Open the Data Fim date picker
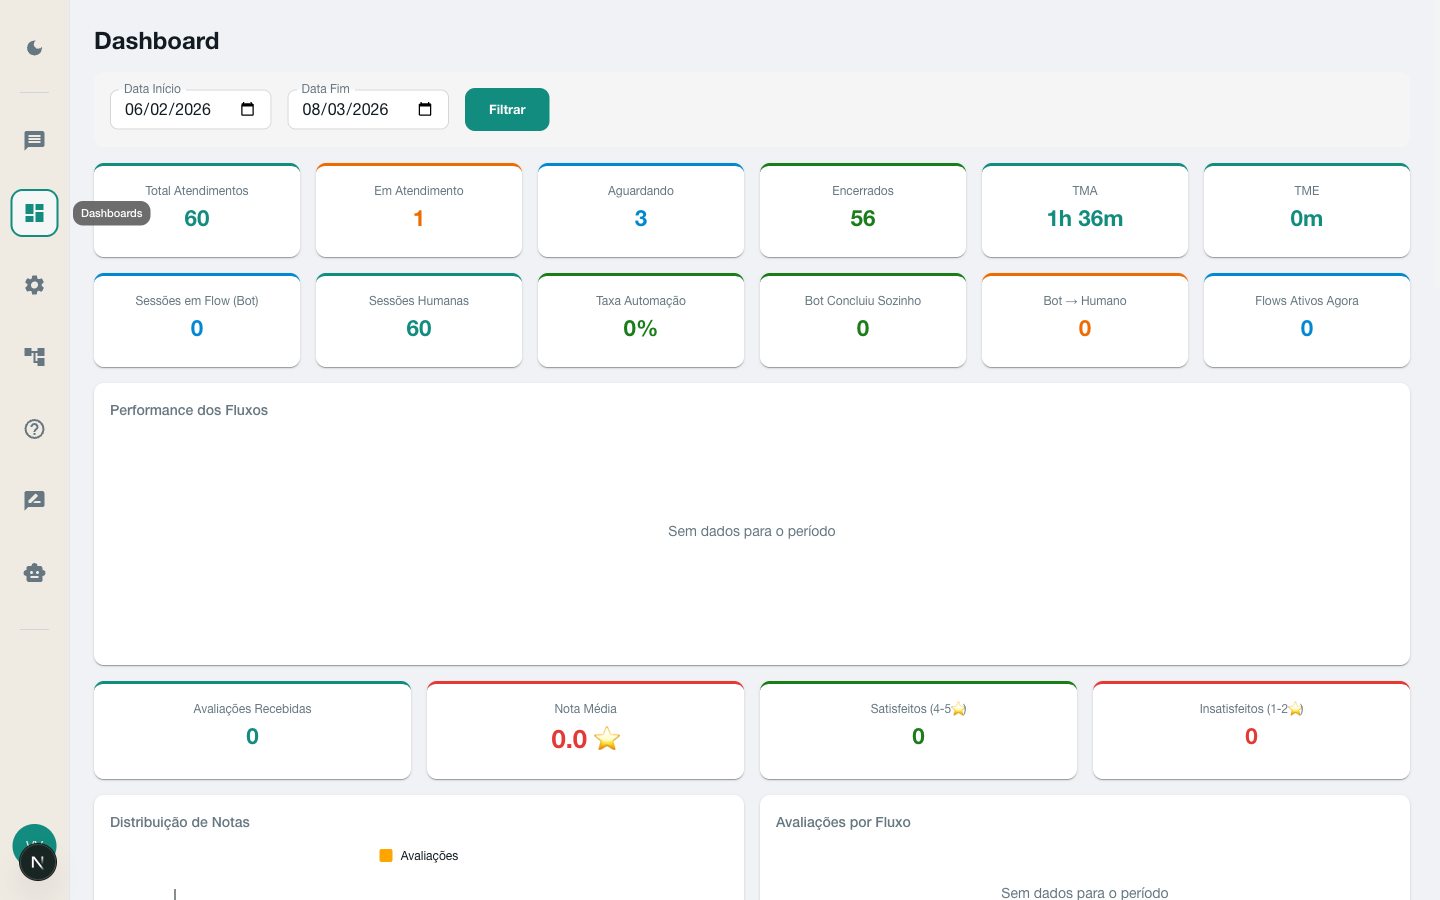This screenshot has height=900, width=1440. [x=347, y=109]
